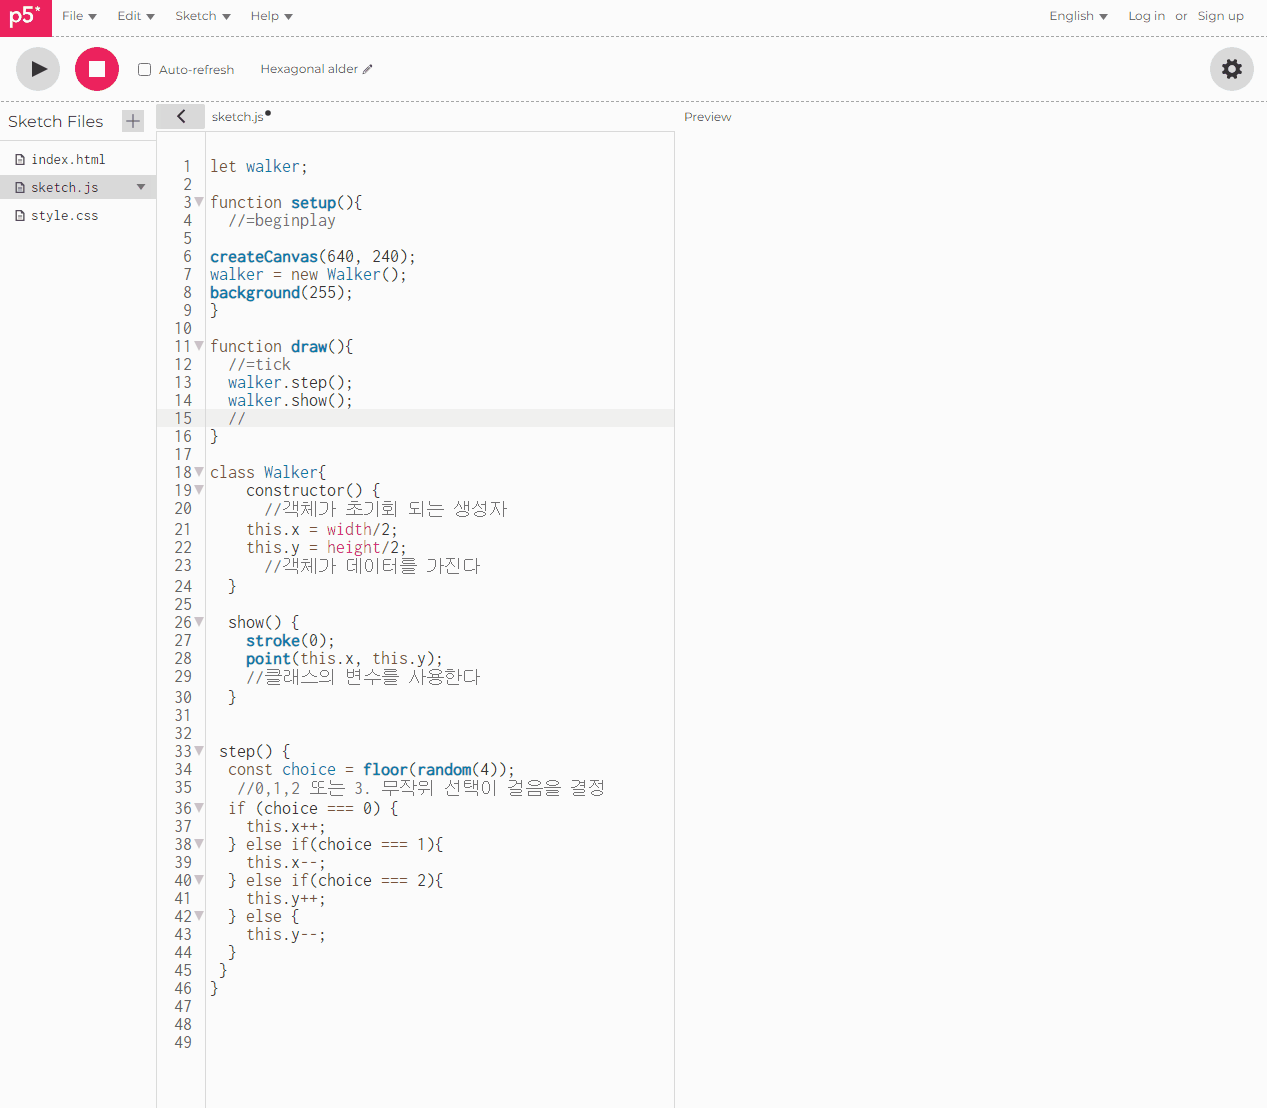Fold the setup function at line 3
Viewport: 1267px width, 1108px height.
click(199, 202)
